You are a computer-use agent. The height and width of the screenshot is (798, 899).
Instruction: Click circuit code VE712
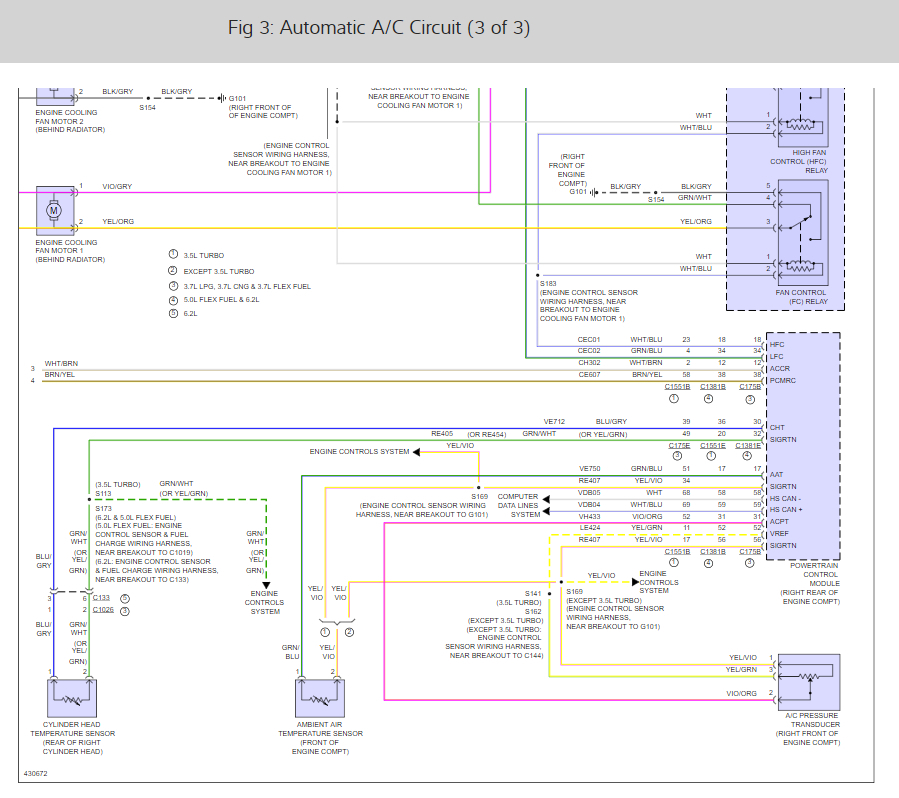[x=554, y=421]
